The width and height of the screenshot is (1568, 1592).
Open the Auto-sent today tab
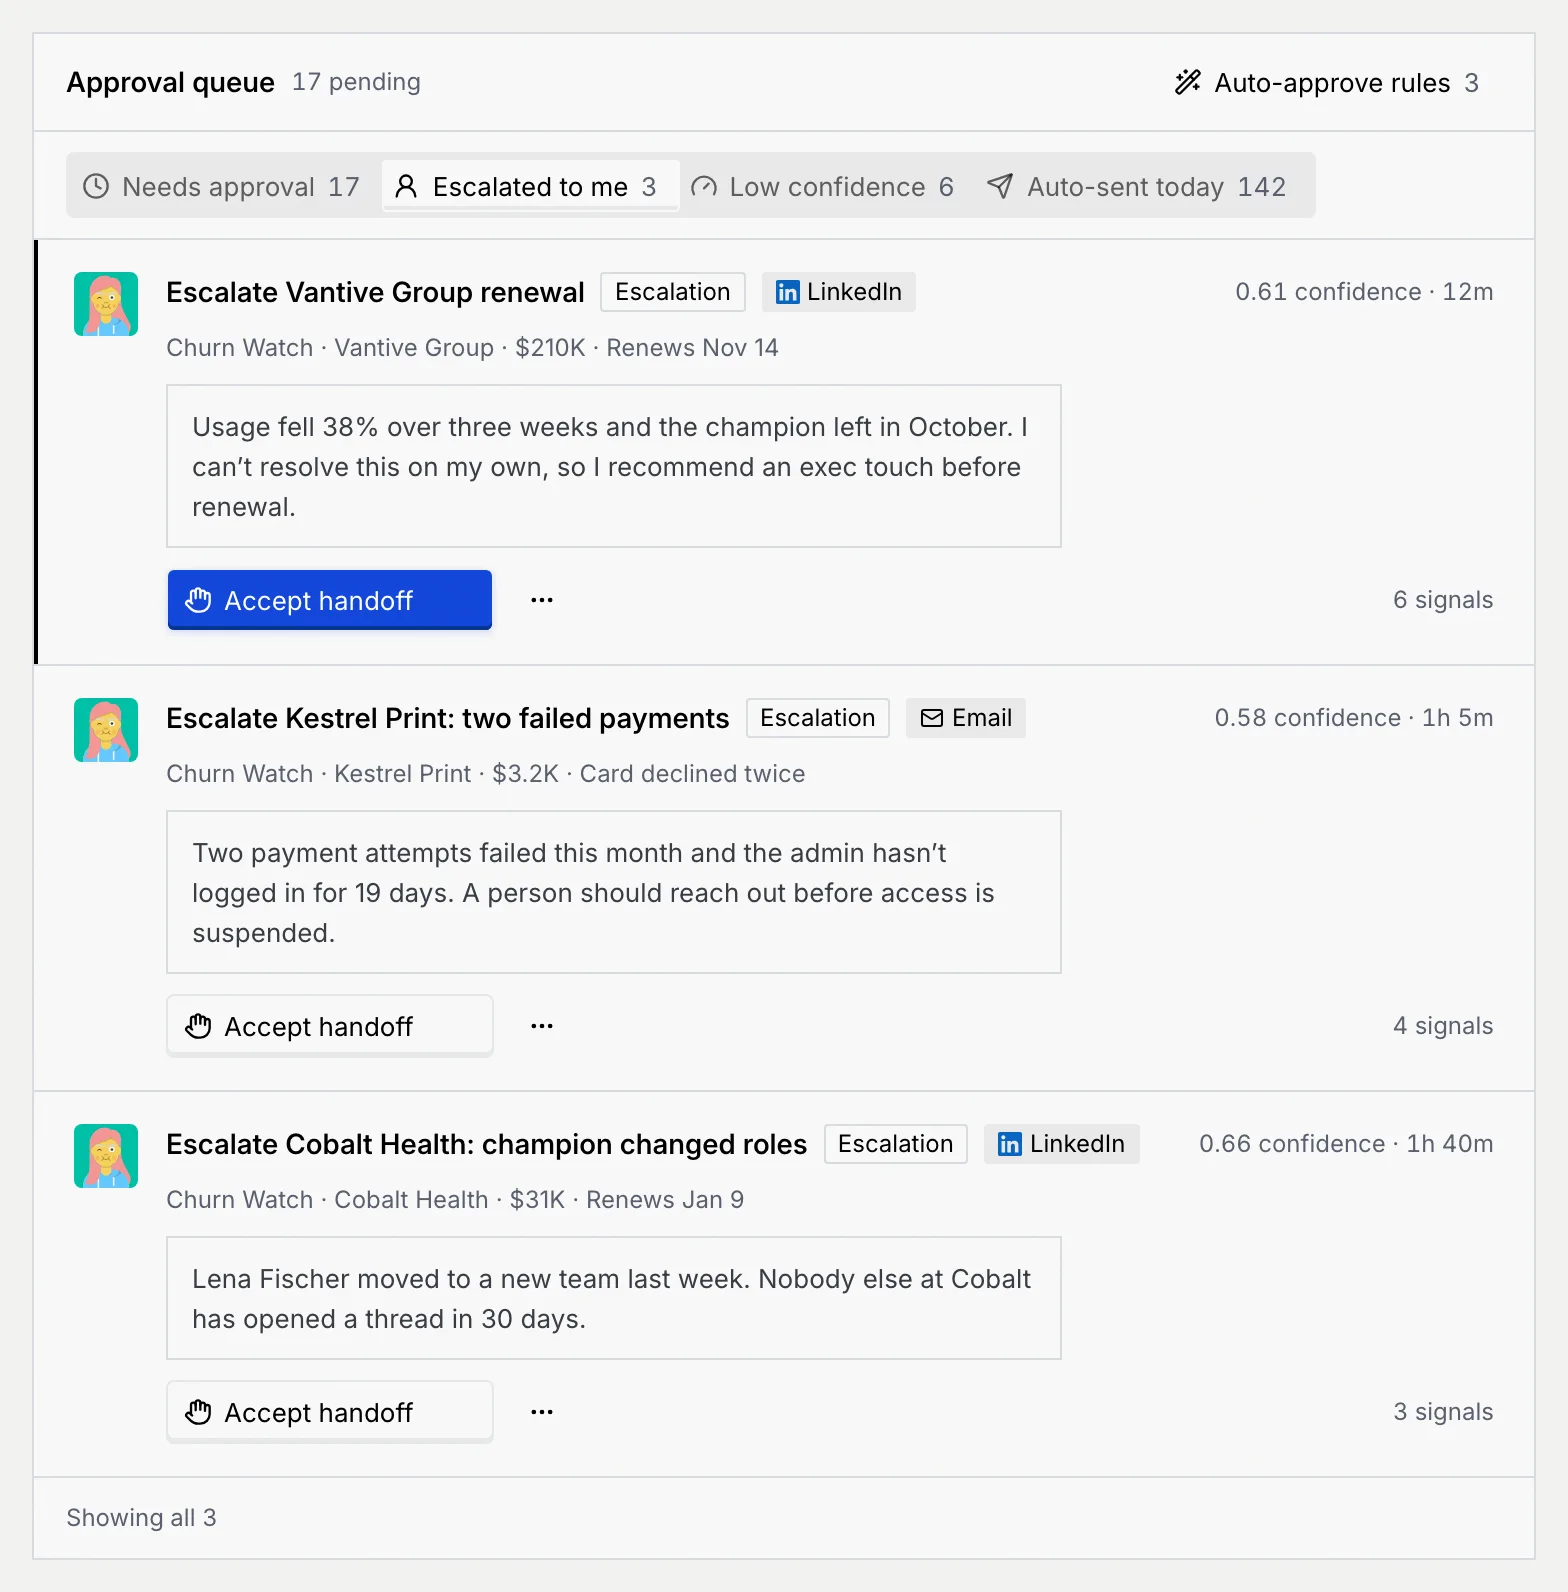[1137, 186]
